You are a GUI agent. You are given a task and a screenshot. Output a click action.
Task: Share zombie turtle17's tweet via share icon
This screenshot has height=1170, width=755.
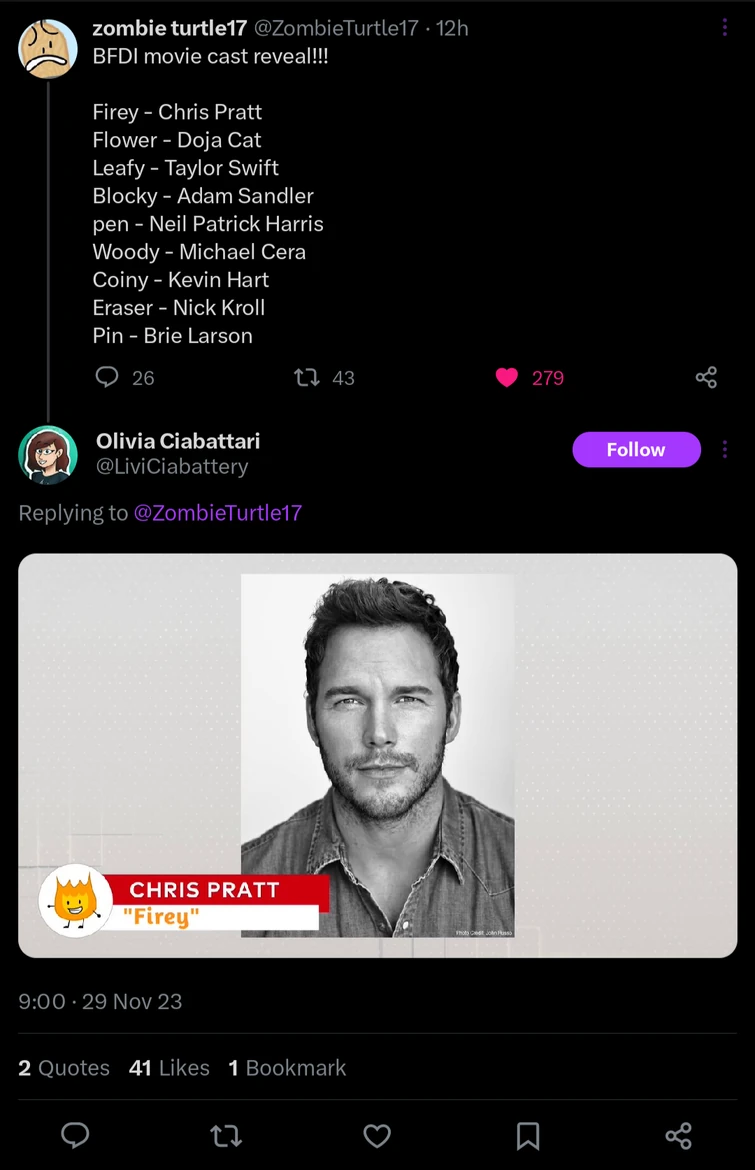[x=706, y=377]
